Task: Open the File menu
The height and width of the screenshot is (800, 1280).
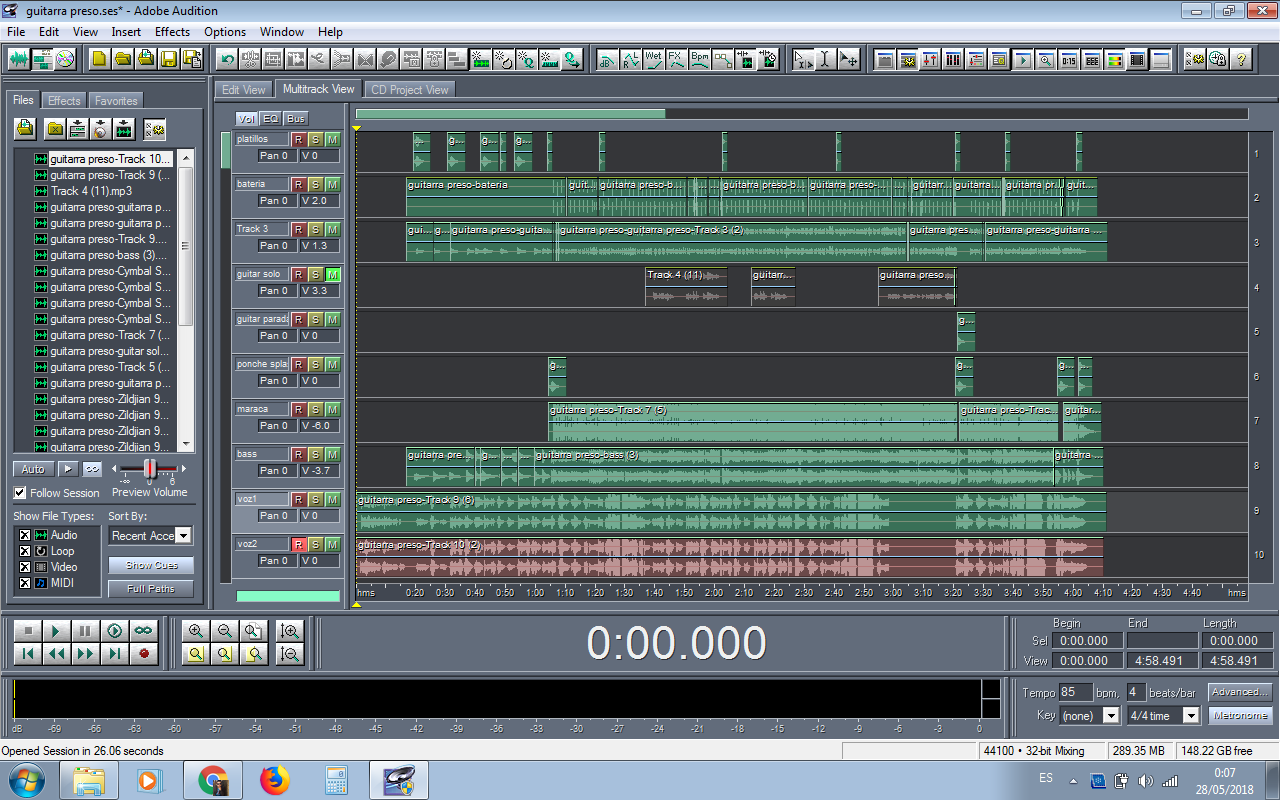Action: pyautogui.click(x=16, y=32)
